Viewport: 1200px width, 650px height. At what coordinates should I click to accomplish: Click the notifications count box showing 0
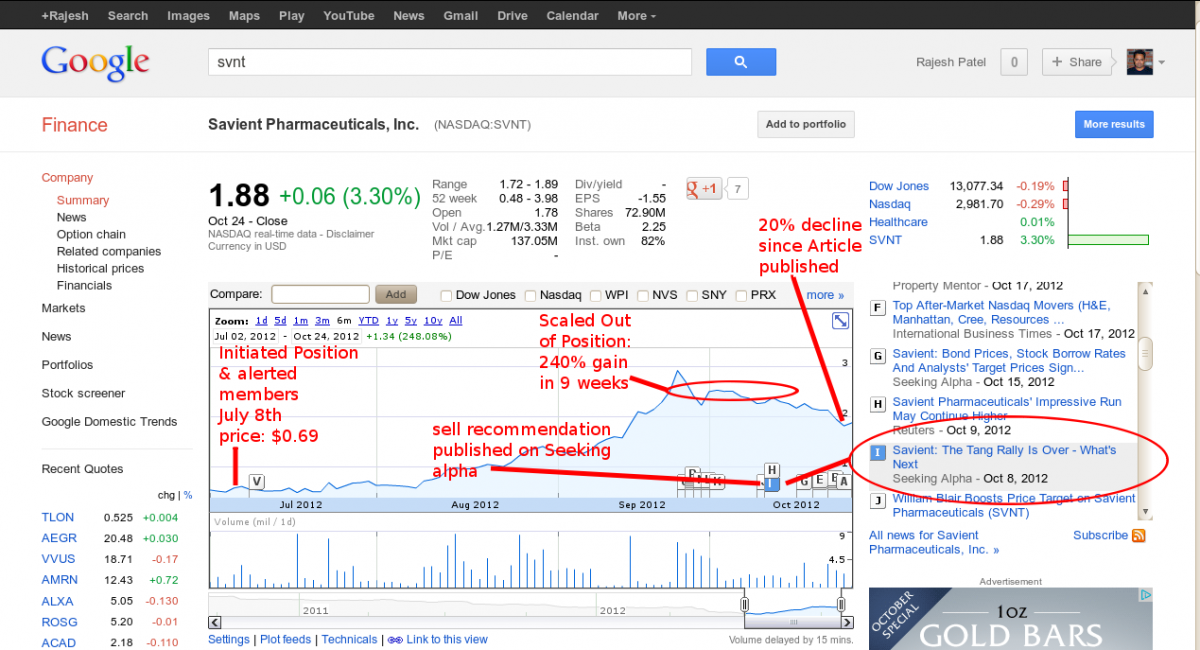[x=1014, y=62]
